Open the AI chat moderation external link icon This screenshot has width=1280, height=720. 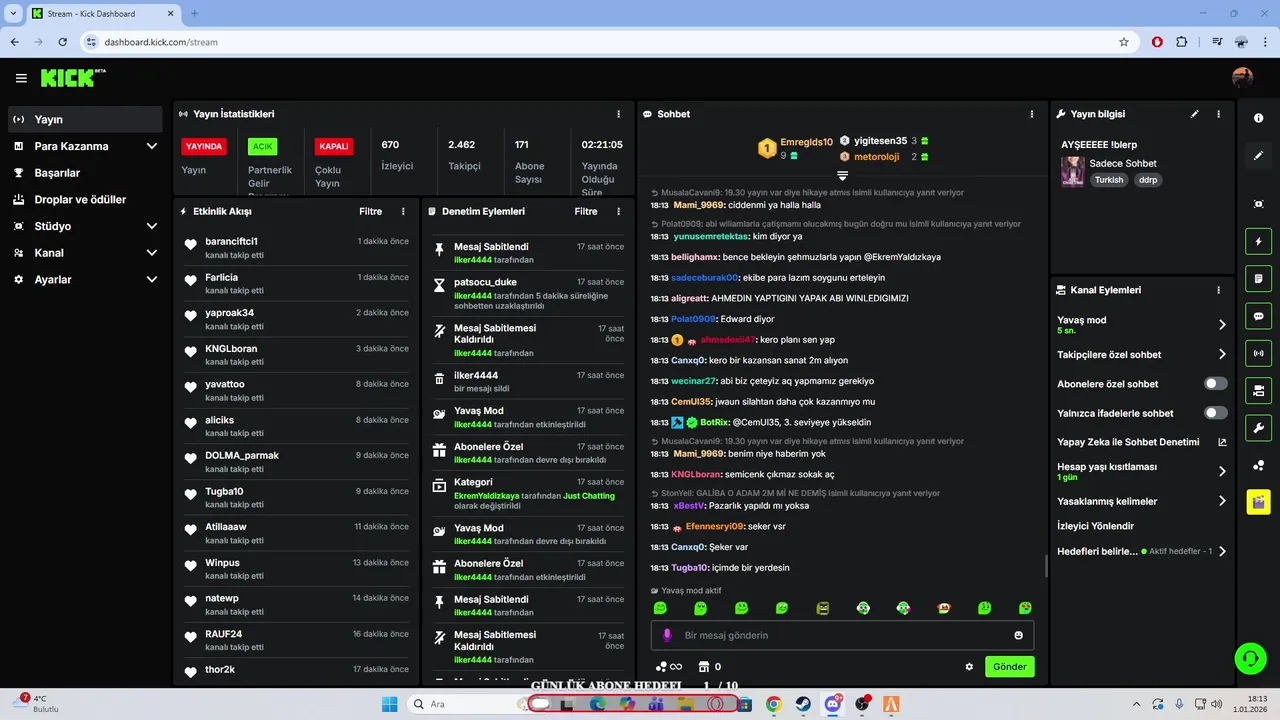pos(1221,442)
